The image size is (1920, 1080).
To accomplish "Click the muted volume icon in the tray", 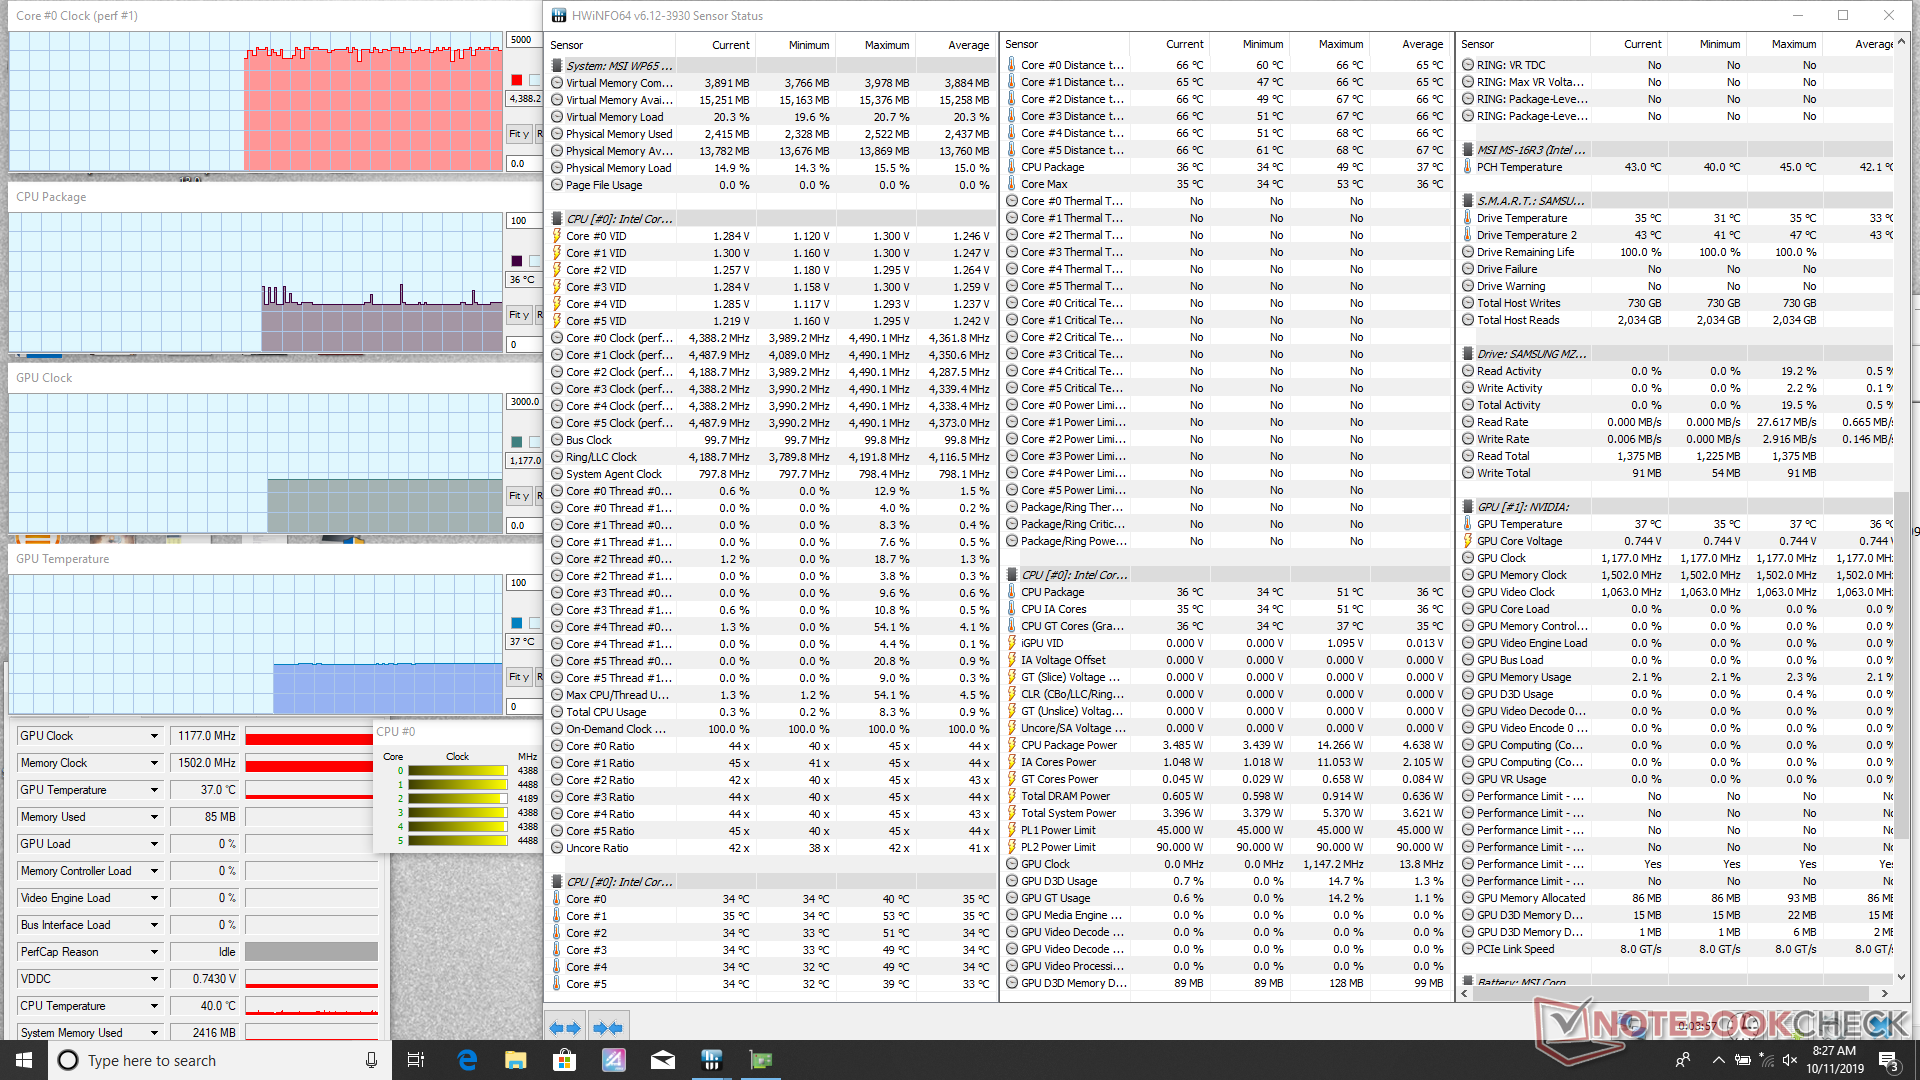I will coord(1790,1060).
